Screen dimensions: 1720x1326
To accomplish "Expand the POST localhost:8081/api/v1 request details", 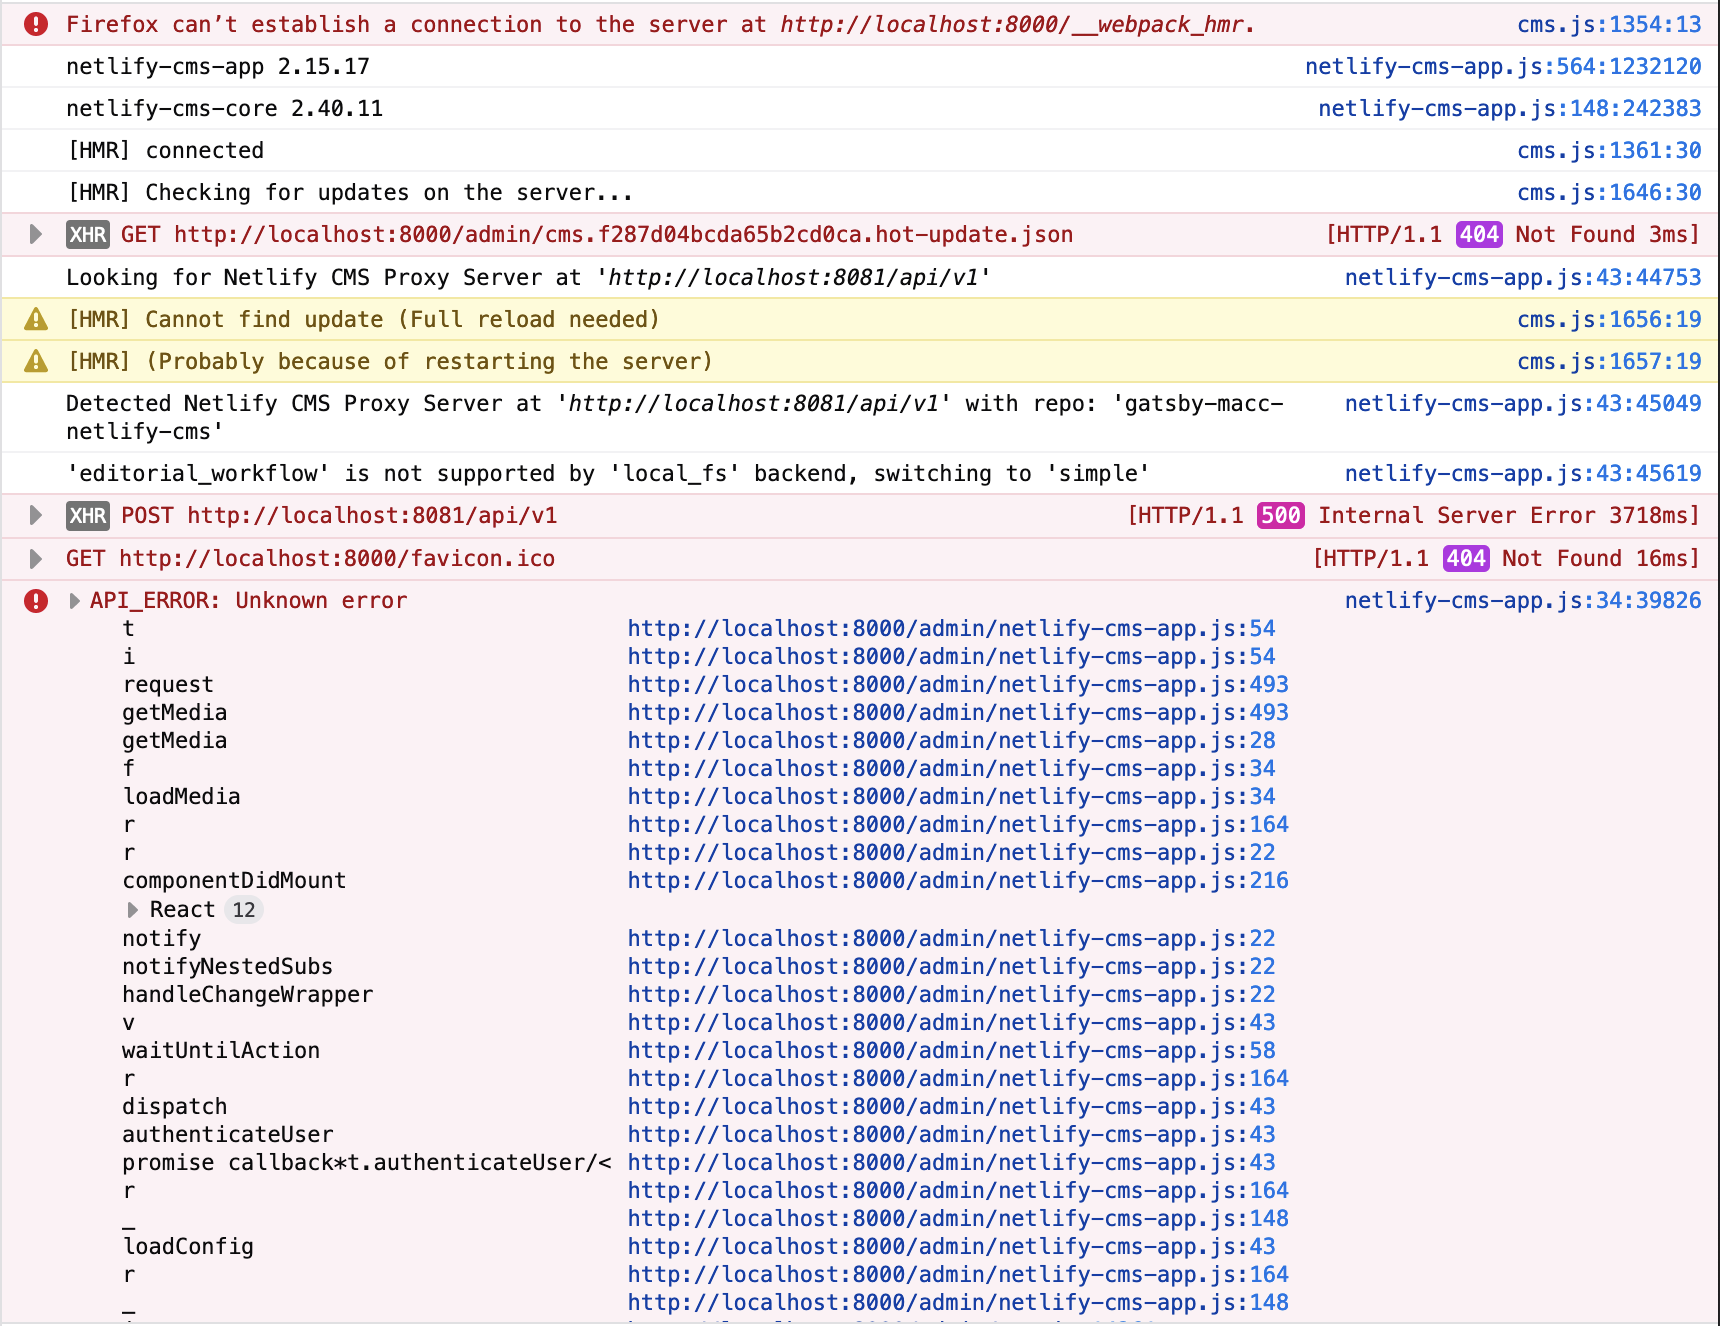I will click(36, 516).
